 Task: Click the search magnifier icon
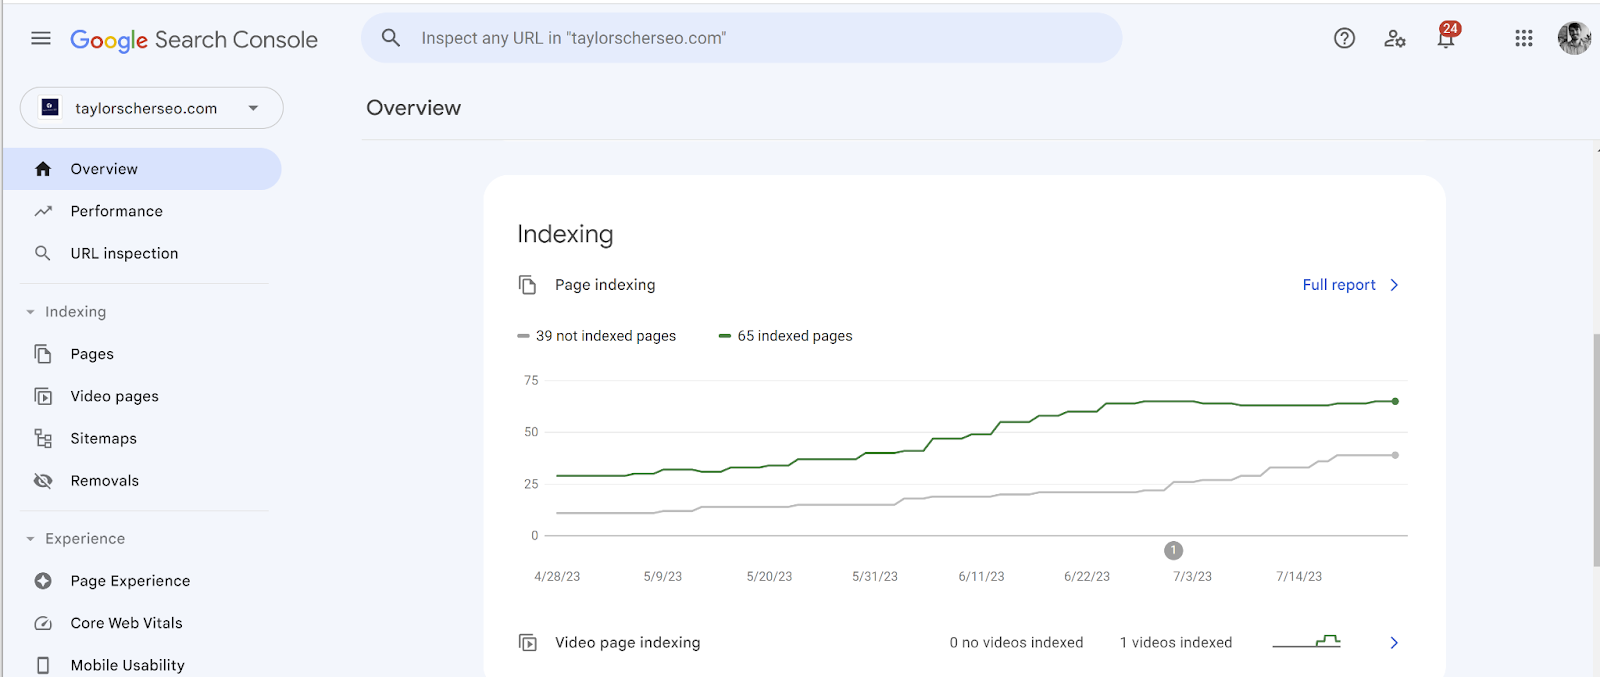pyautogui.click(x=391, y=38)
